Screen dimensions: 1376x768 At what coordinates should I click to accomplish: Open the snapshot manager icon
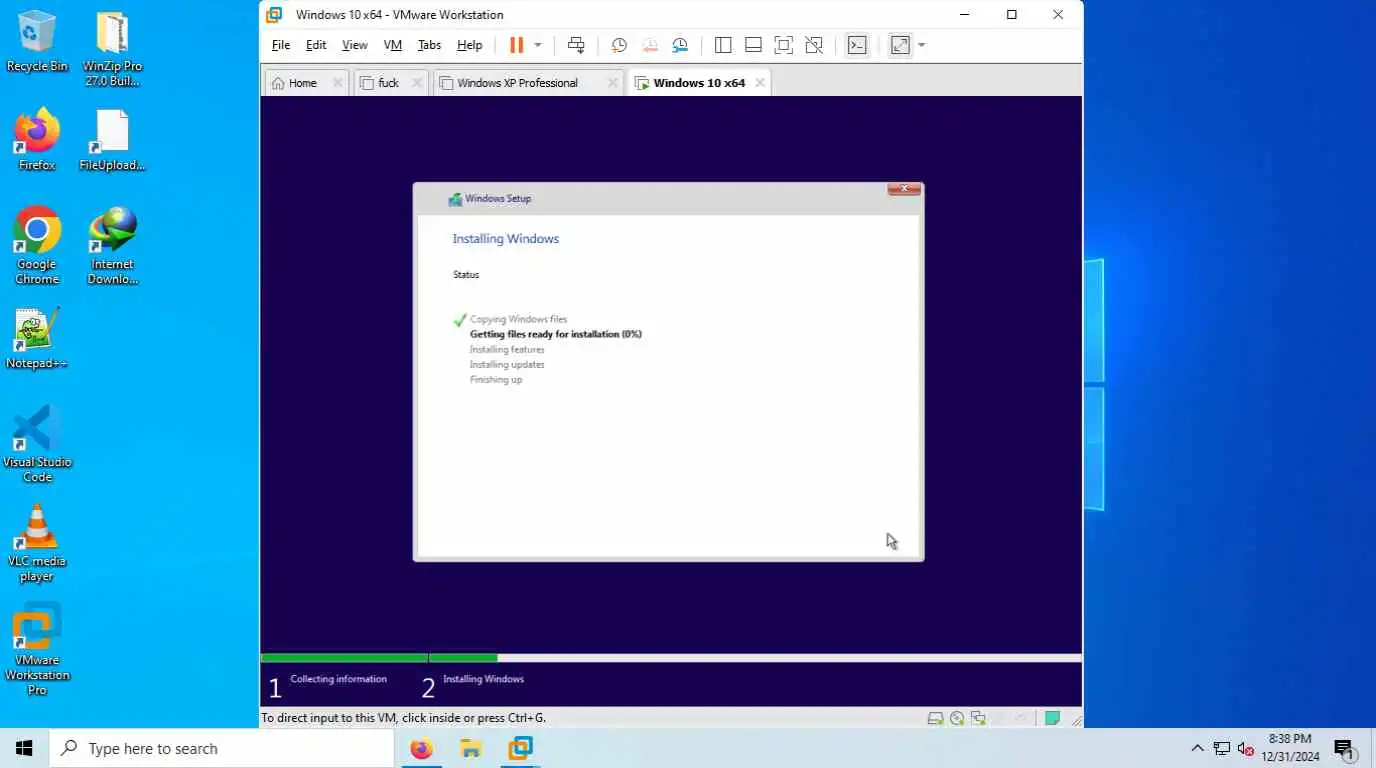(680, 45)
